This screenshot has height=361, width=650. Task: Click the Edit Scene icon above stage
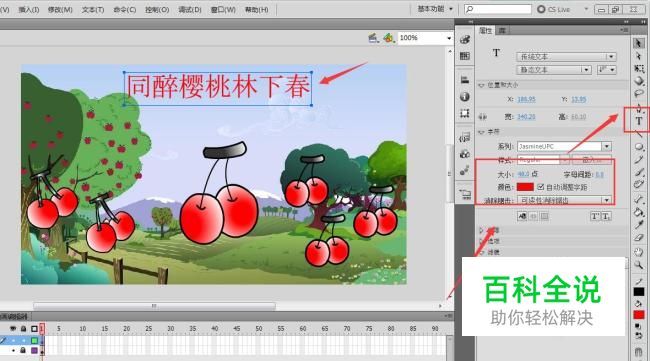[374, 38]
